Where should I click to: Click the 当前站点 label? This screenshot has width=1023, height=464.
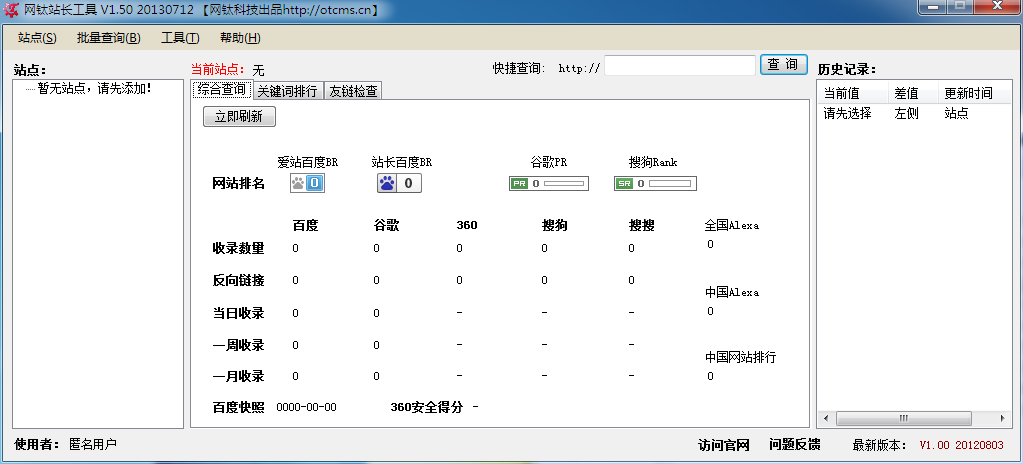[218, 69]
